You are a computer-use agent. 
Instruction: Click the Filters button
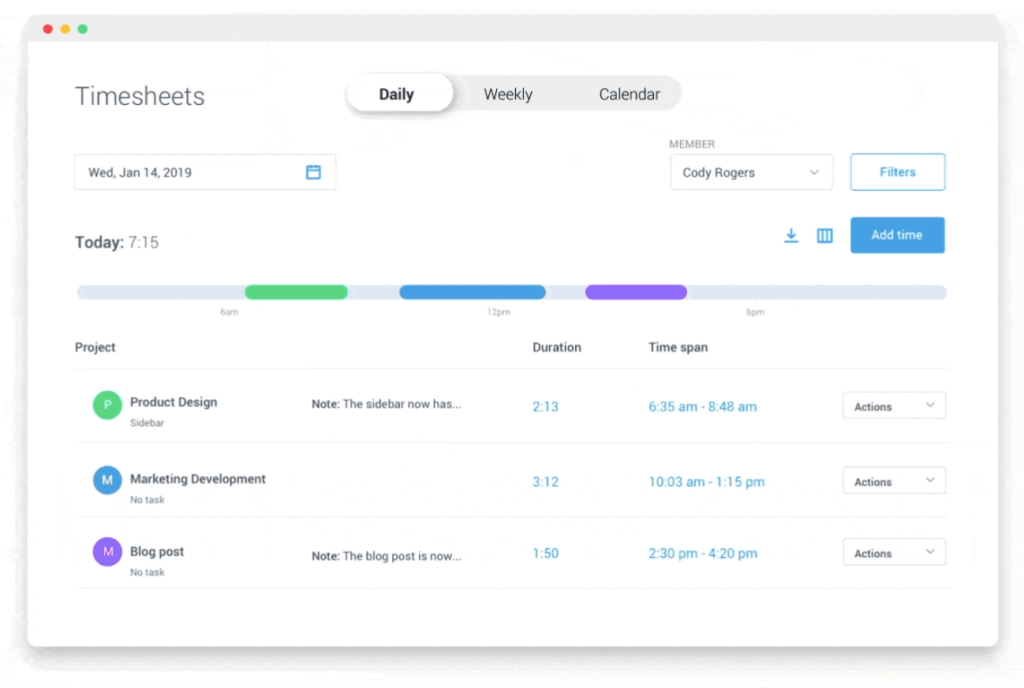click(897, 172)
